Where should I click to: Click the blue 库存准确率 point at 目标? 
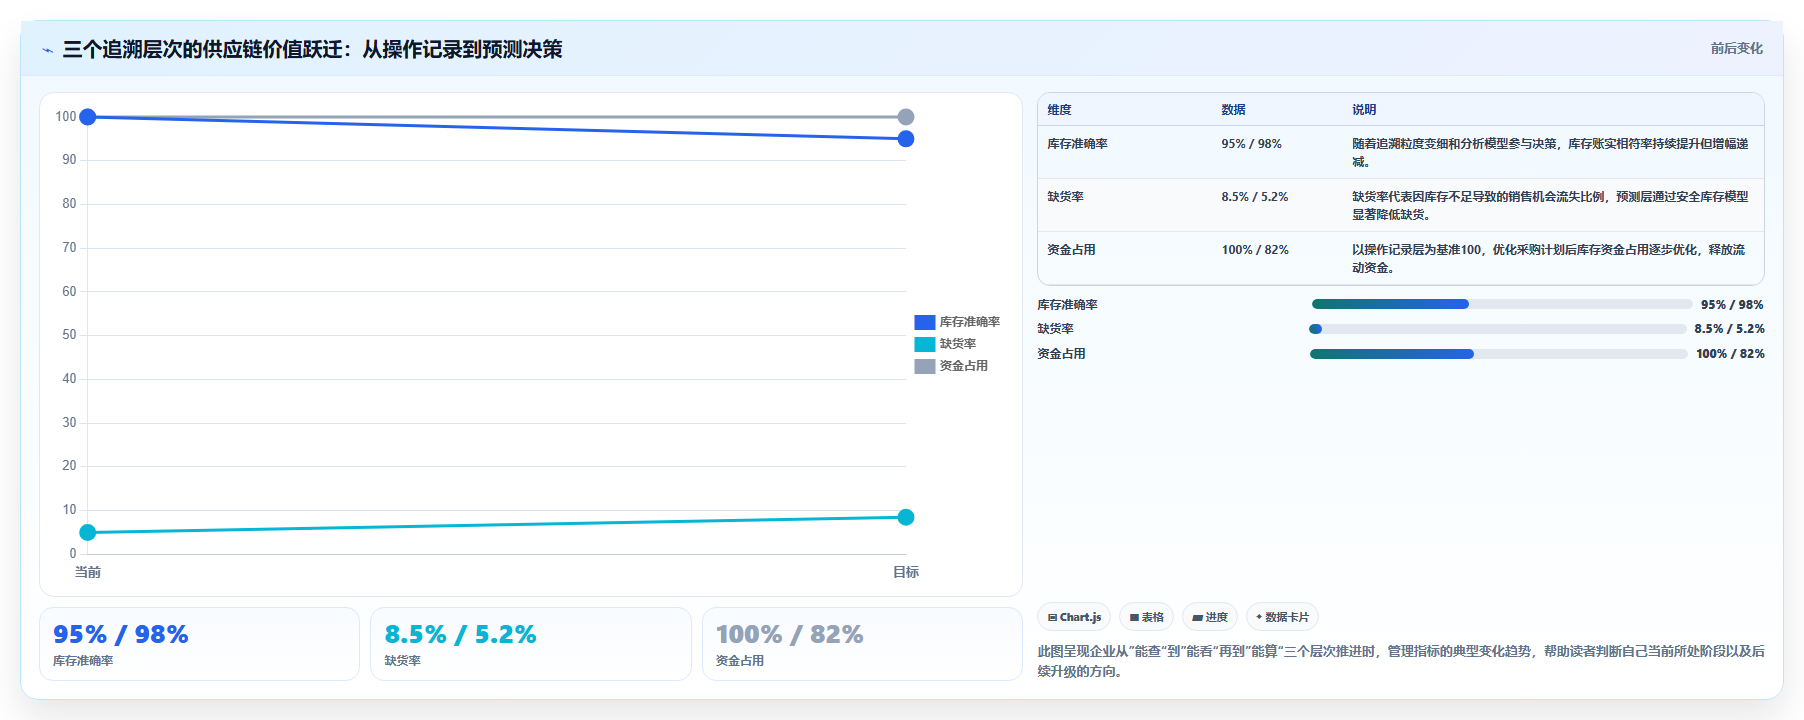coord(906,139)
